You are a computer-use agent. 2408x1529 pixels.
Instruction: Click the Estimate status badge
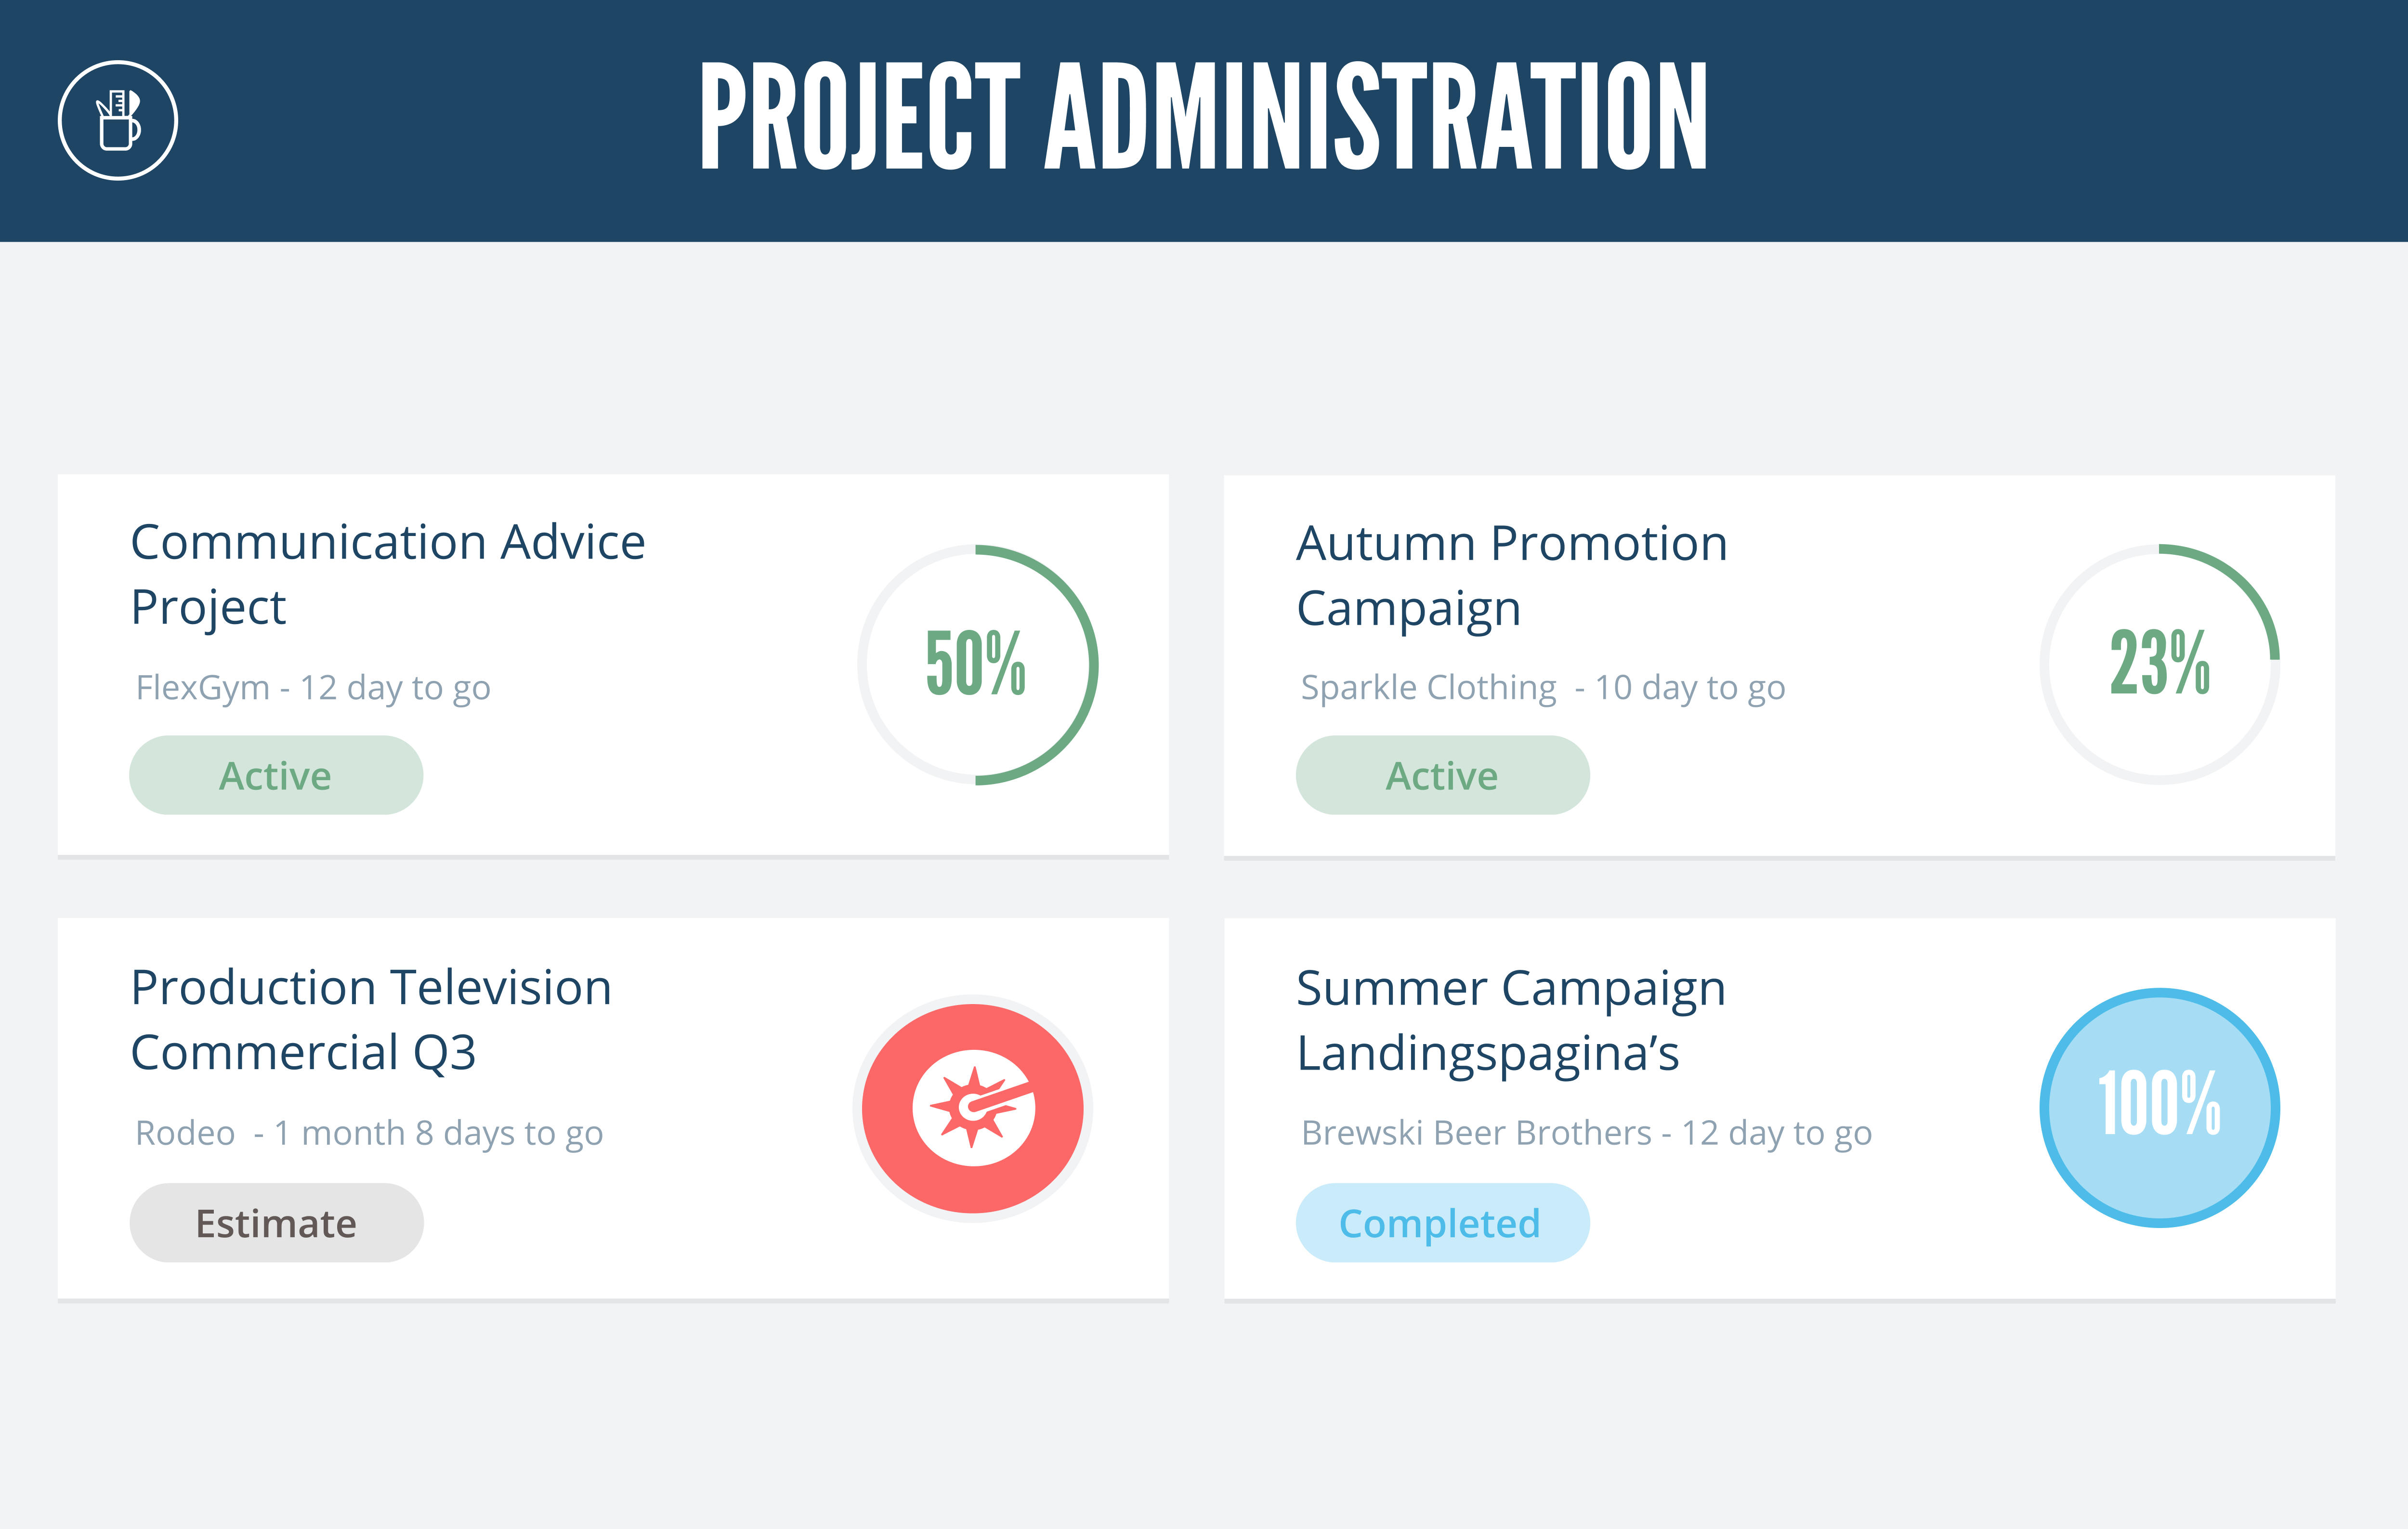(276, 1223)
